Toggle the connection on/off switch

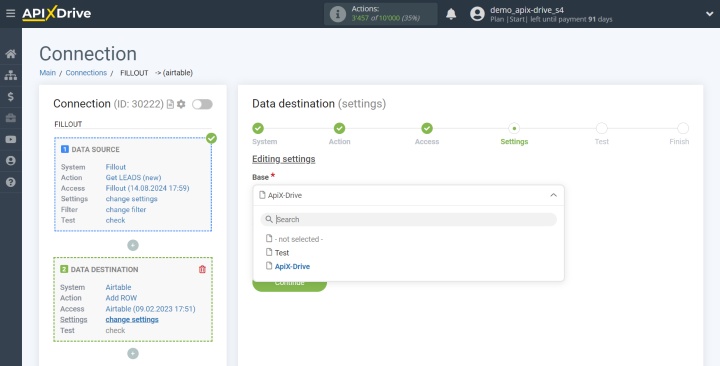pos(202,104)
